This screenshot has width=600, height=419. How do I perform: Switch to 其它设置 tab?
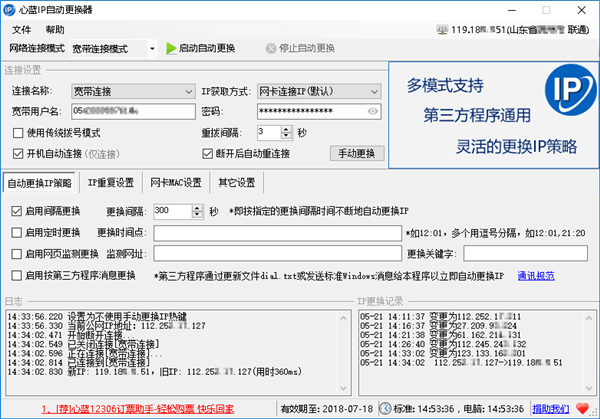coord(236,183)
